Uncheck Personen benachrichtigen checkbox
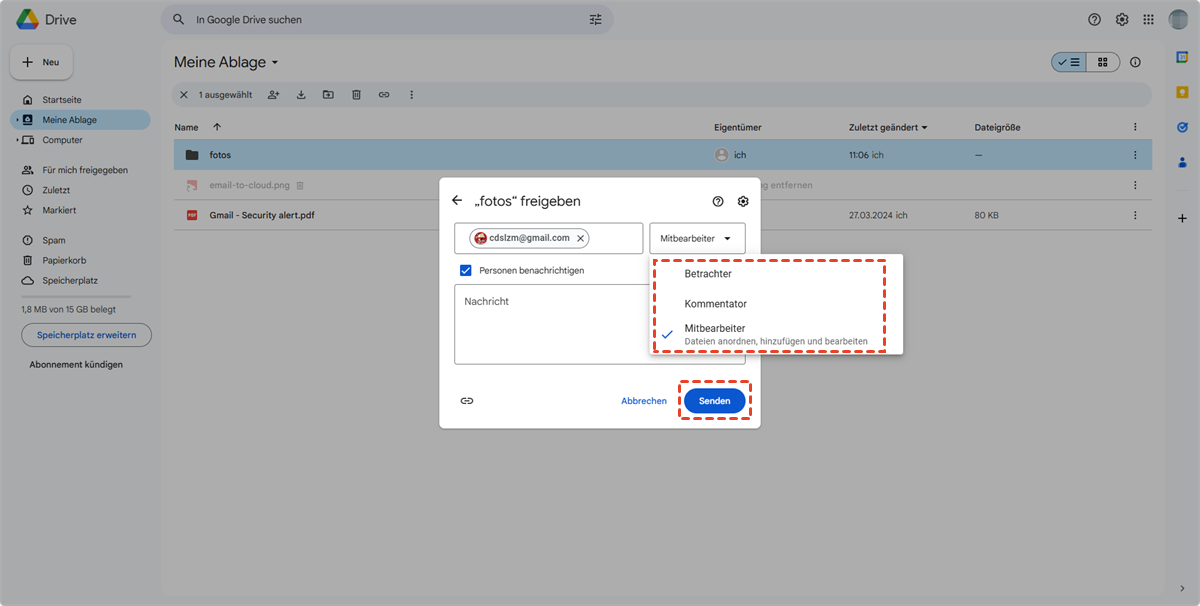1200x606 pixels. tap(466, 270)
